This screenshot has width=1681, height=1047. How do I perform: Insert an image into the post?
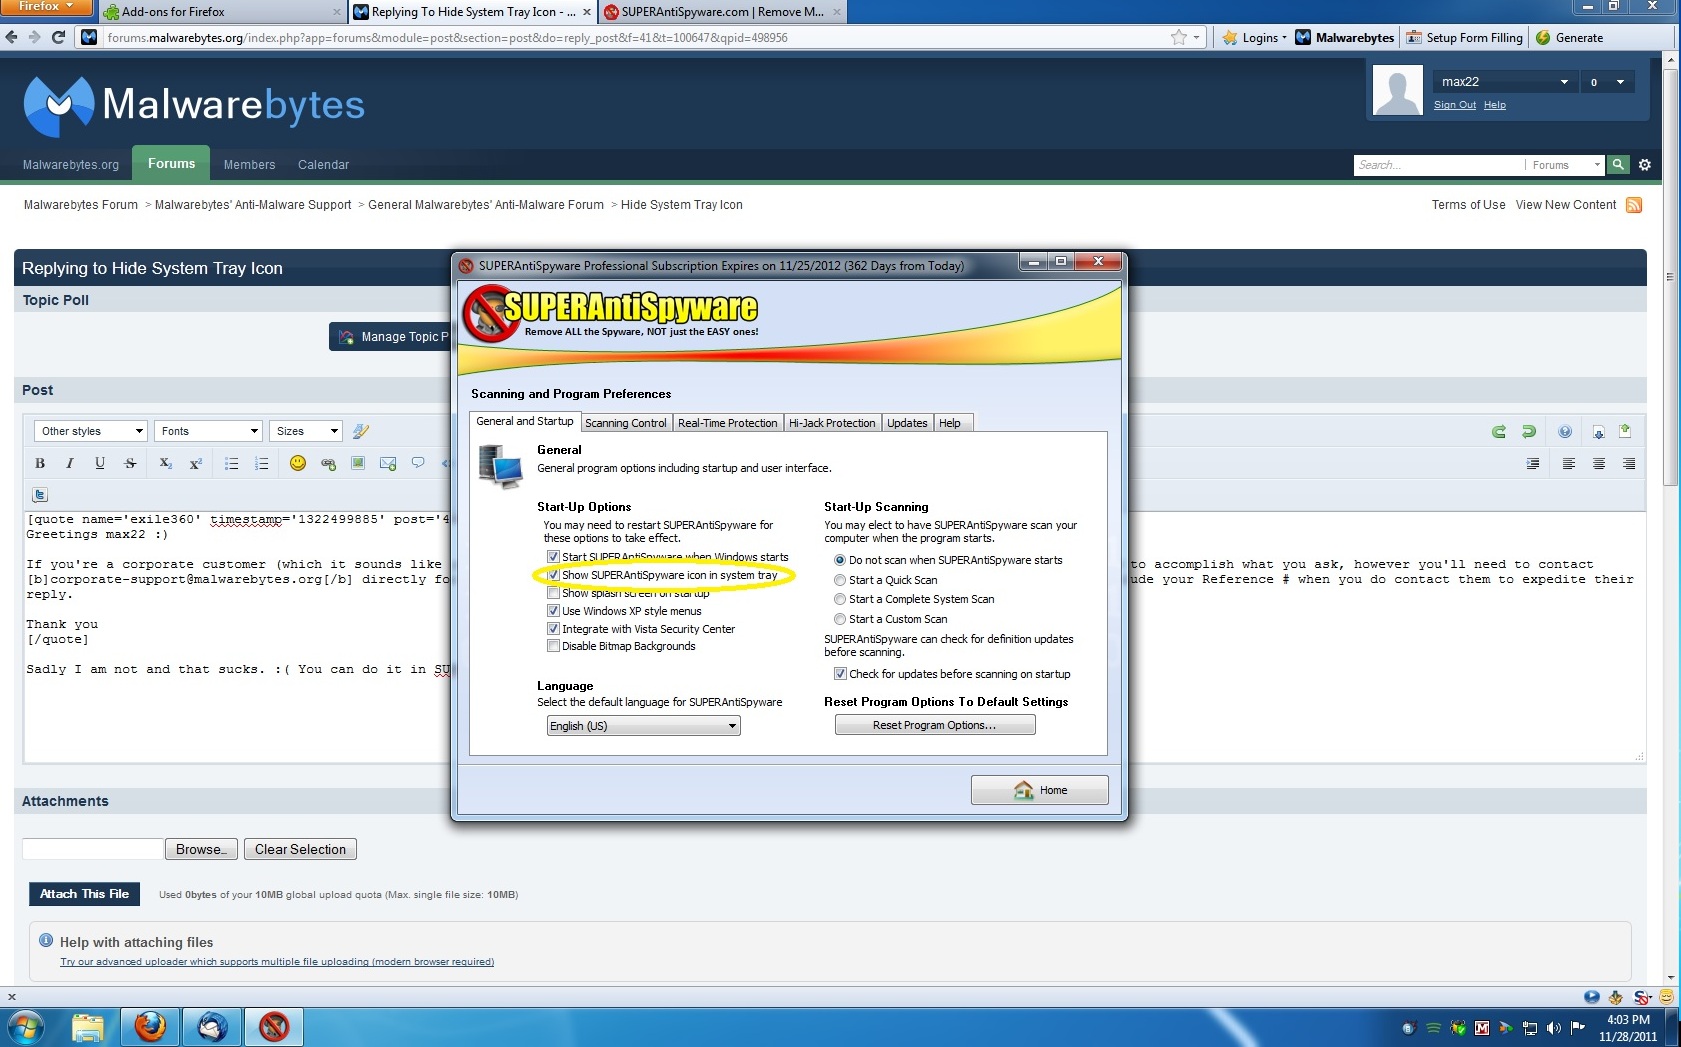point(358,463)
